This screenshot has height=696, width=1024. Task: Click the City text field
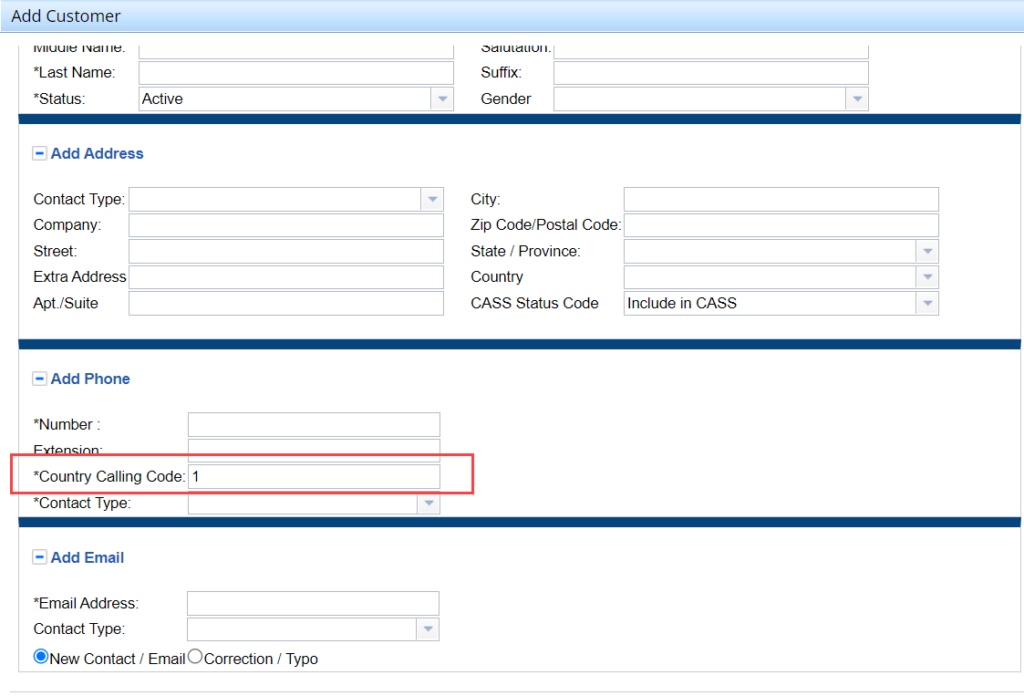coord(781,199)
